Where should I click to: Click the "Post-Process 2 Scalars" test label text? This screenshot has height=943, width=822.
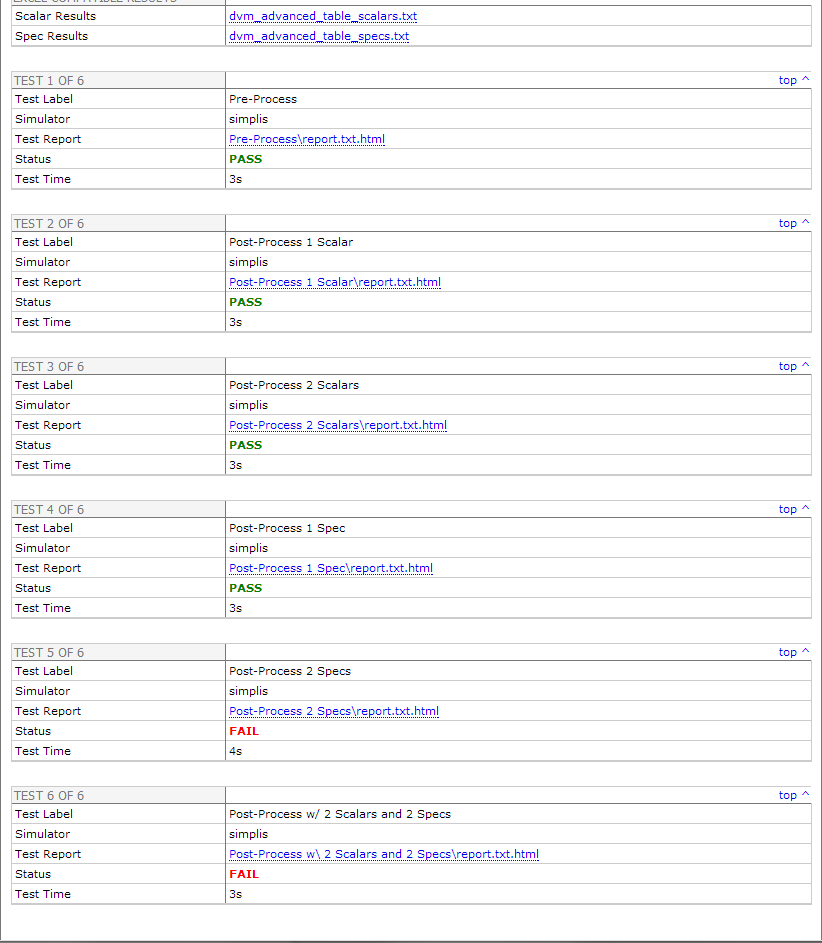click(293, 385)
